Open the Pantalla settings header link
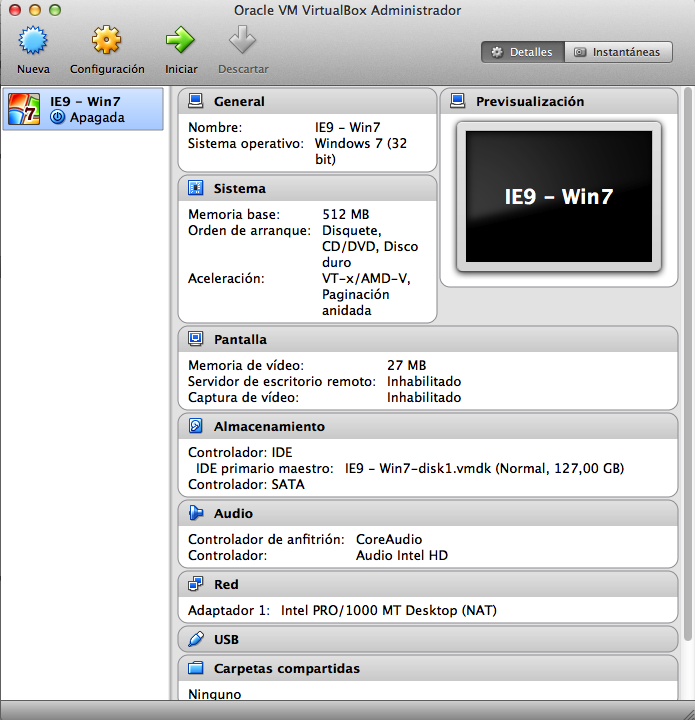Screen dimensions: 695x720 pos(240,339)
